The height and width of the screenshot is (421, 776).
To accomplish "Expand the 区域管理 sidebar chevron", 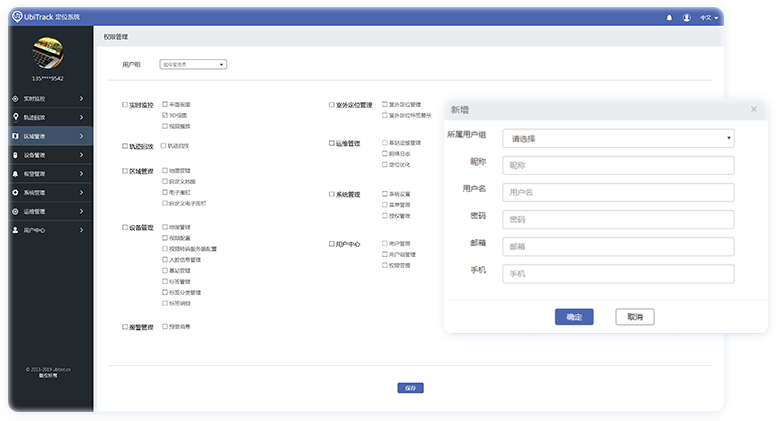I will pyautogui.click(x=82, y=136).
